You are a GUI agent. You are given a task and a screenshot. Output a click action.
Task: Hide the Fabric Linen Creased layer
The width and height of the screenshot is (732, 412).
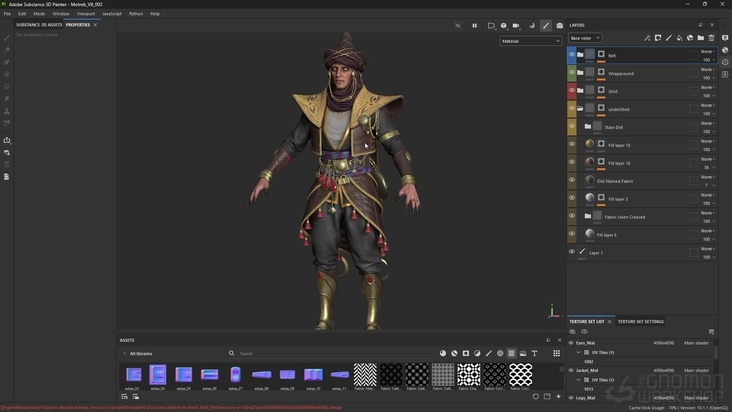point(571,216)
